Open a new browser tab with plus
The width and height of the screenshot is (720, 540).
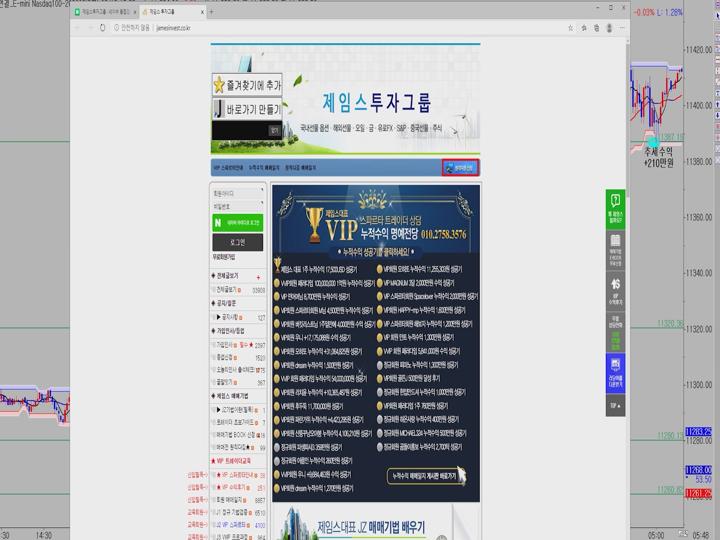211,12
